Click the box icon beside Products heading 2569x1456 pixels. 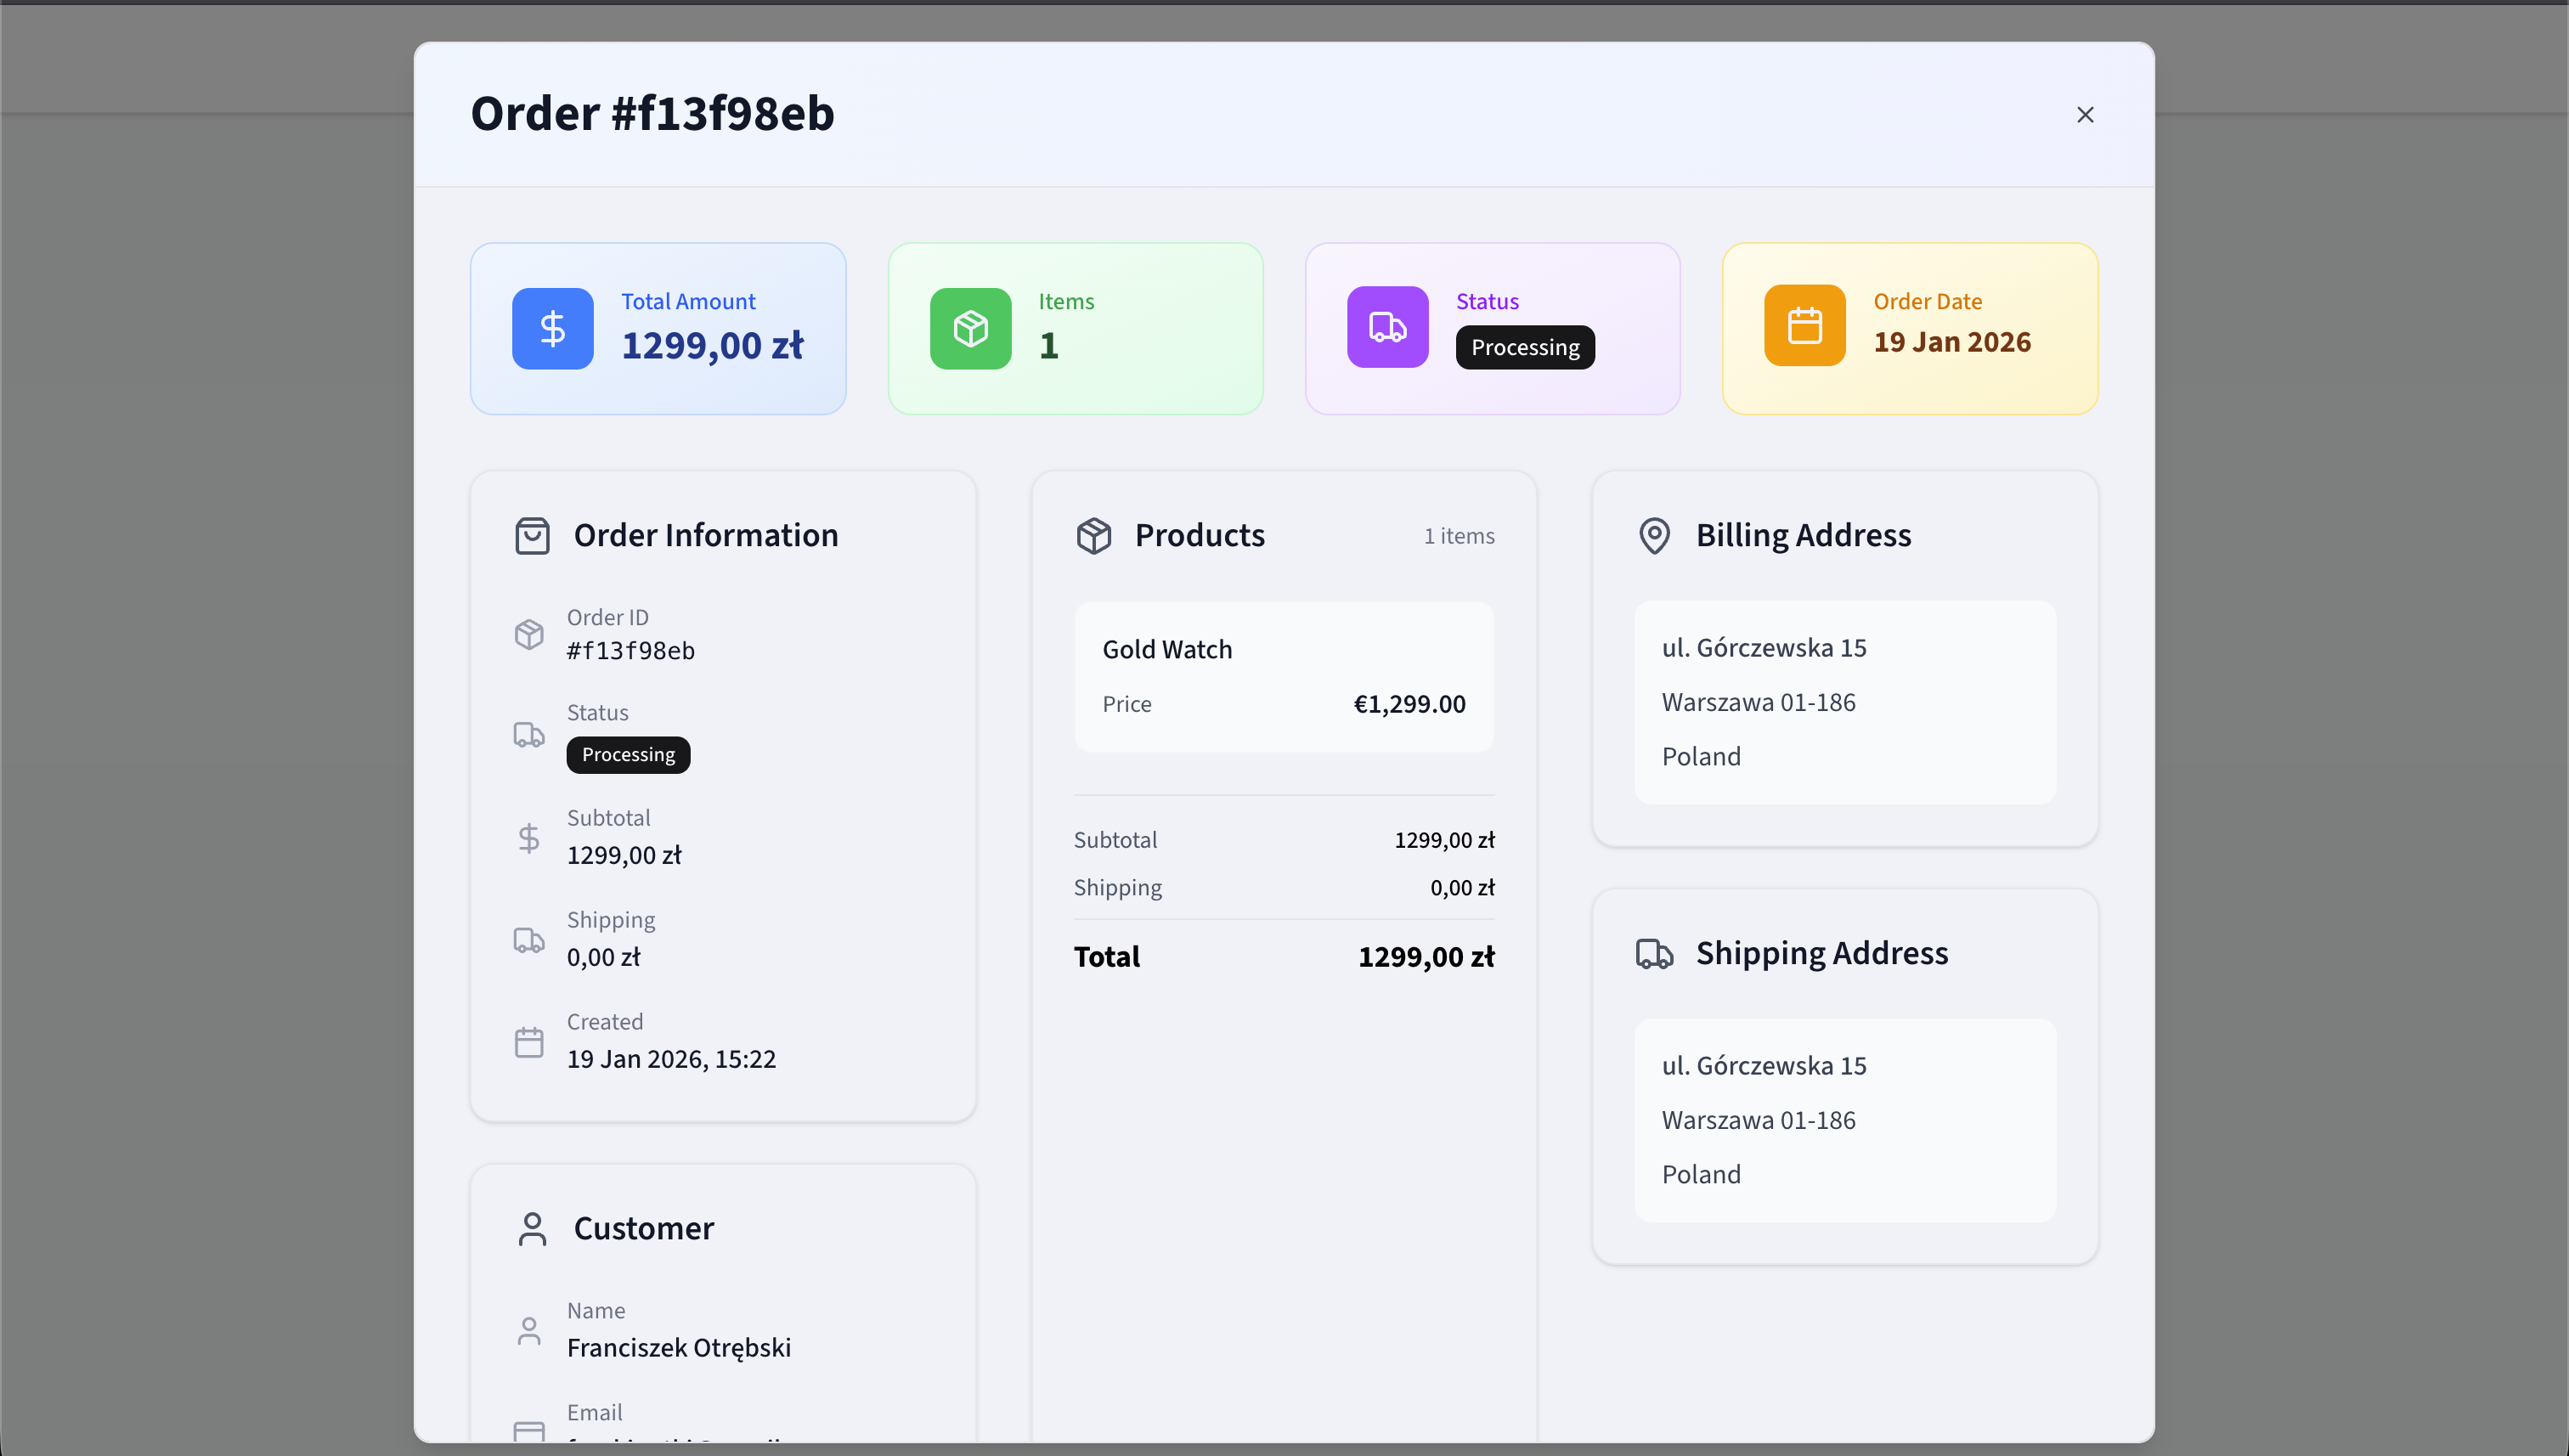(x=1093, y=536)
